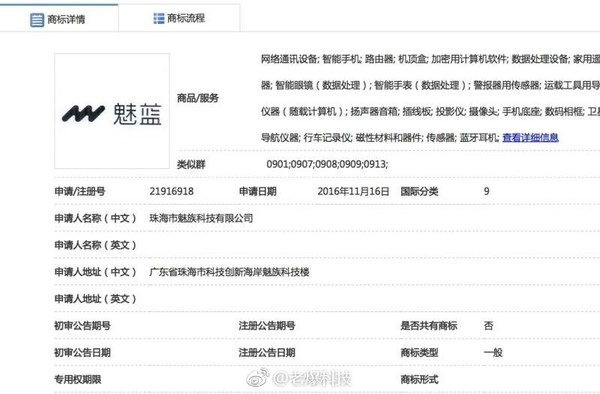Click the 注册公告期号 label
This screenshot has width=600, height=394.
267,326
